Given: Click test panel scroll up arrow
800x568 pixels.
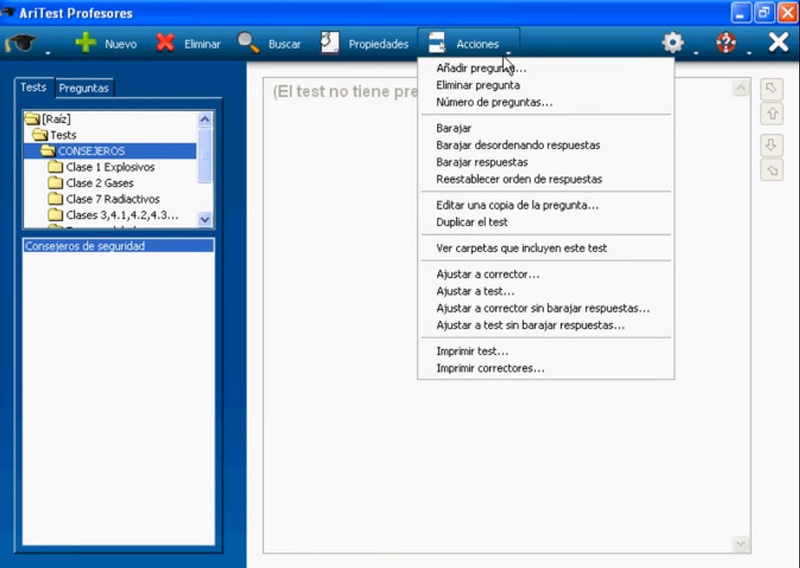Looking at the screenshot, I should tap(740, 88).
